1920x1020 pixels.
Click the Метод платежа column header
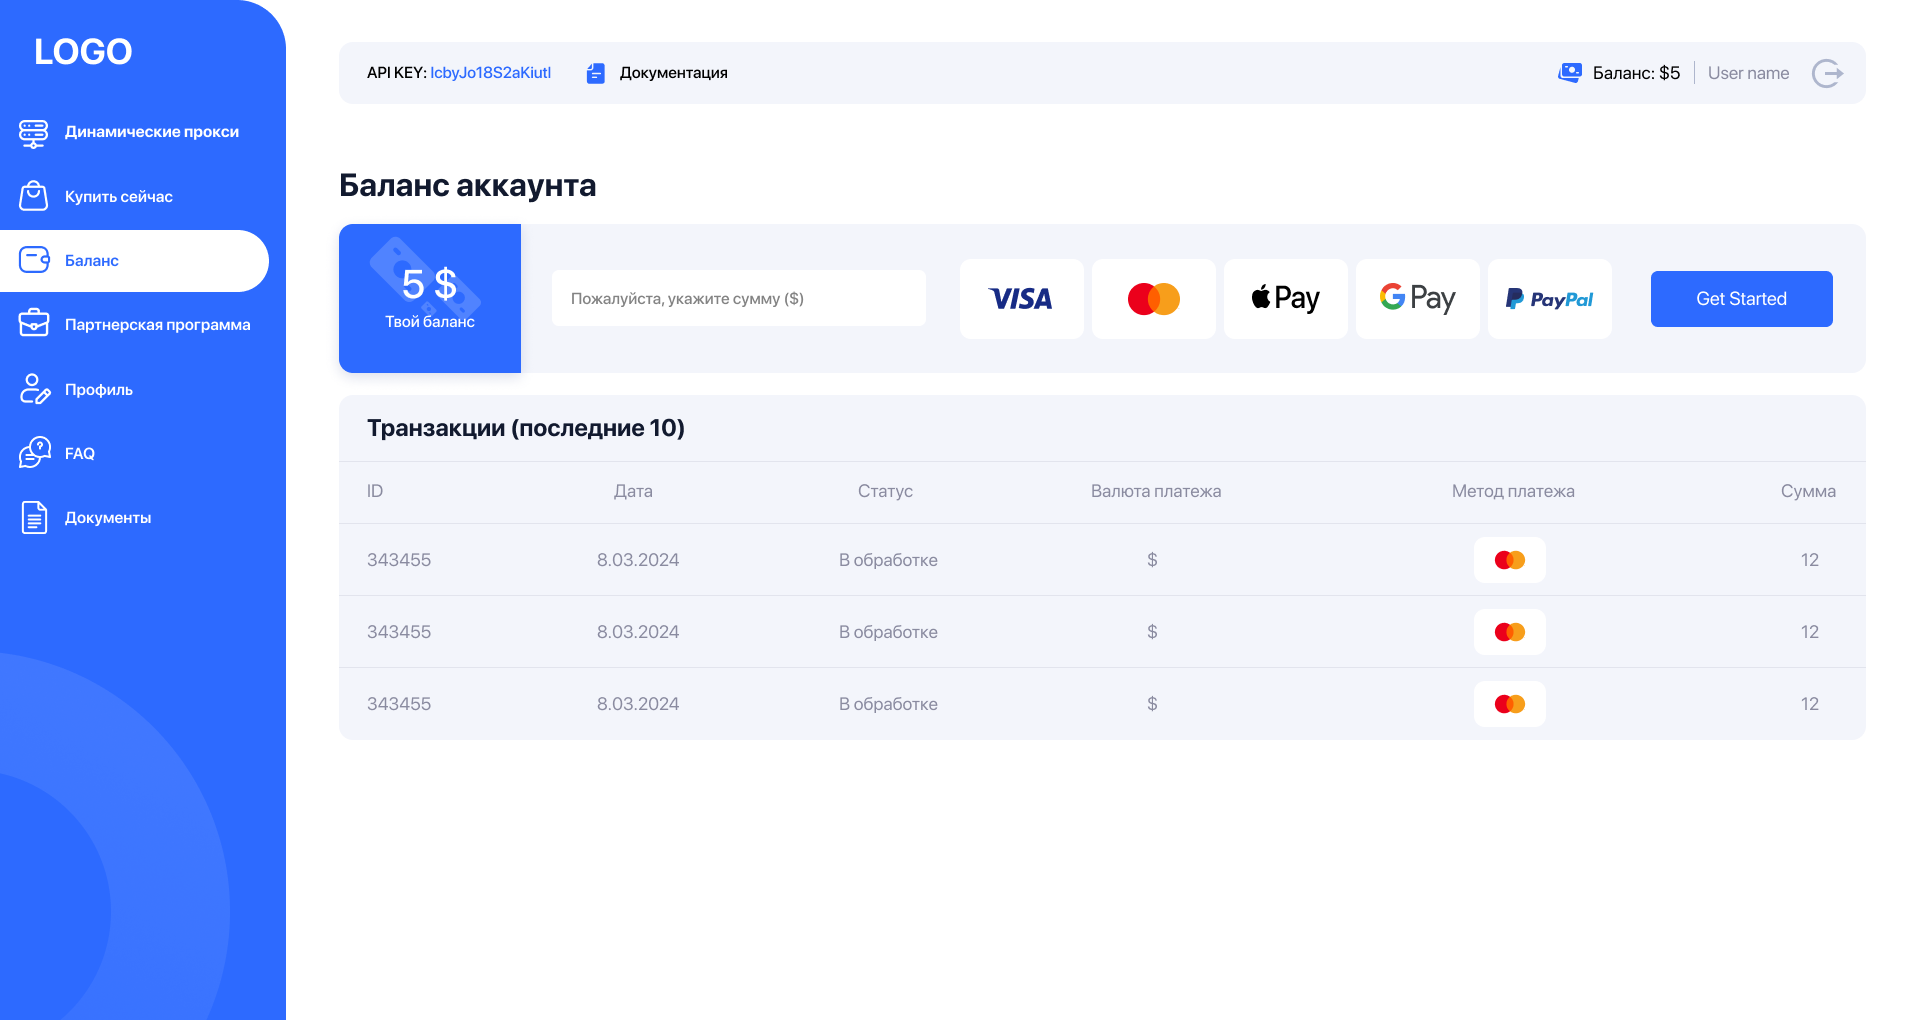pyautogui.click(x=1513, y=491)
